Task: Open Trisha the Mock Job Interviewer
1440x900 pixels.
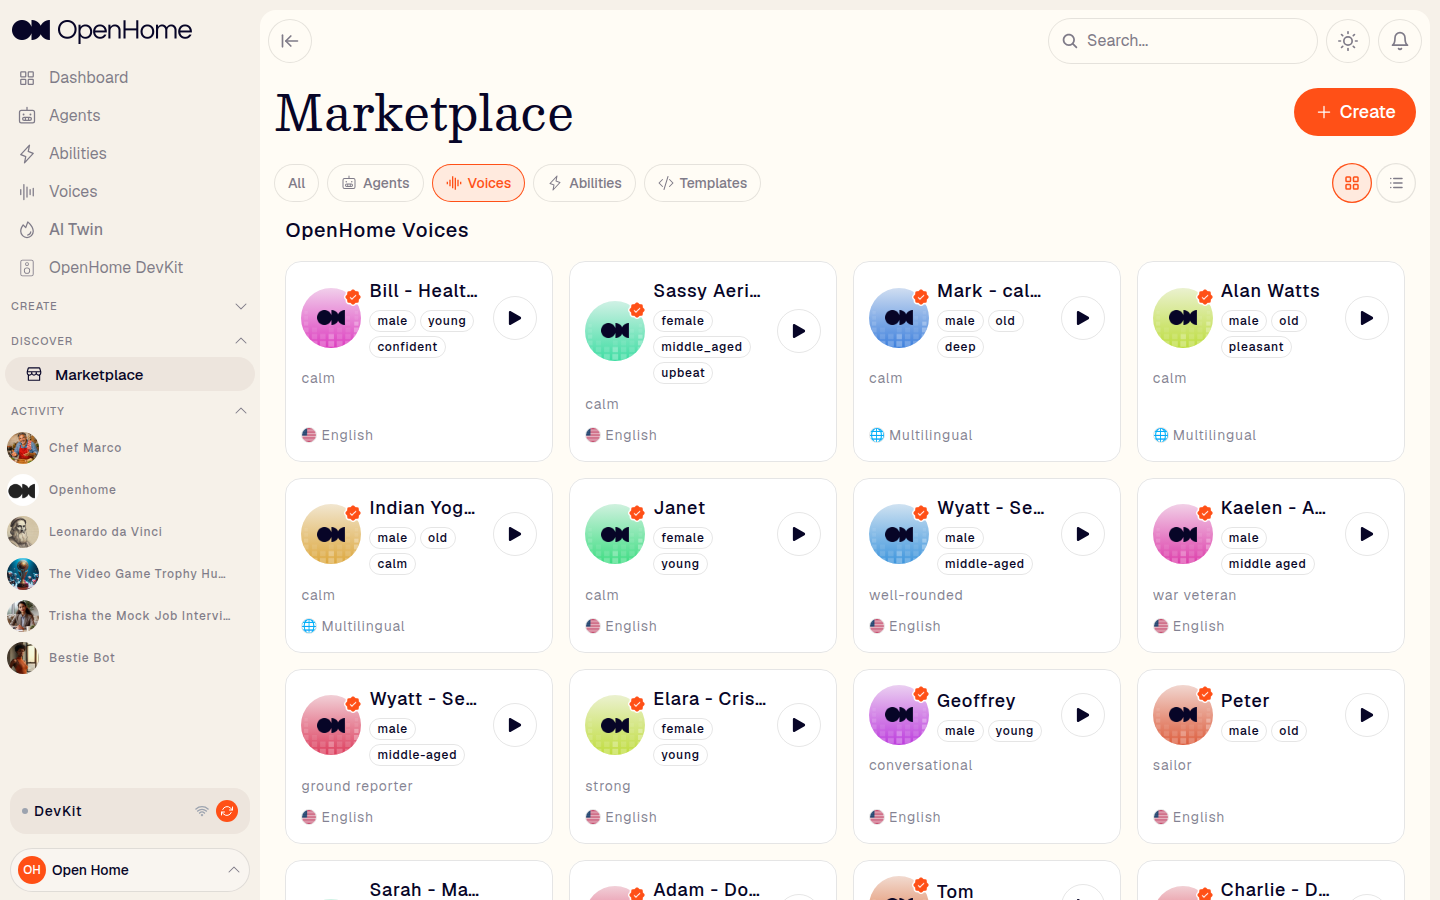Action: pyautogui.click(x=130, y=616)
